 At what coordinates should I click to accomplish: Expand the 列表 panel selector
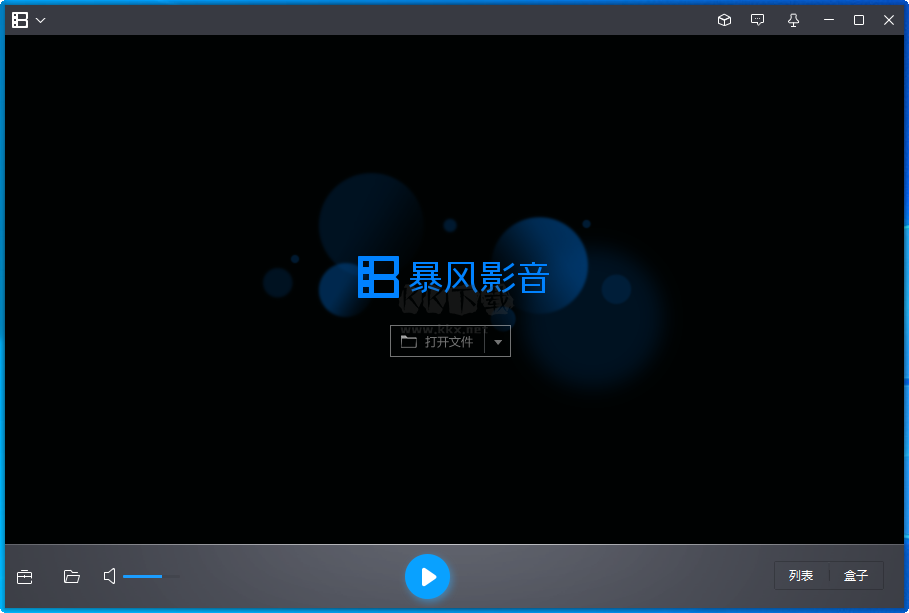(801, 575)
